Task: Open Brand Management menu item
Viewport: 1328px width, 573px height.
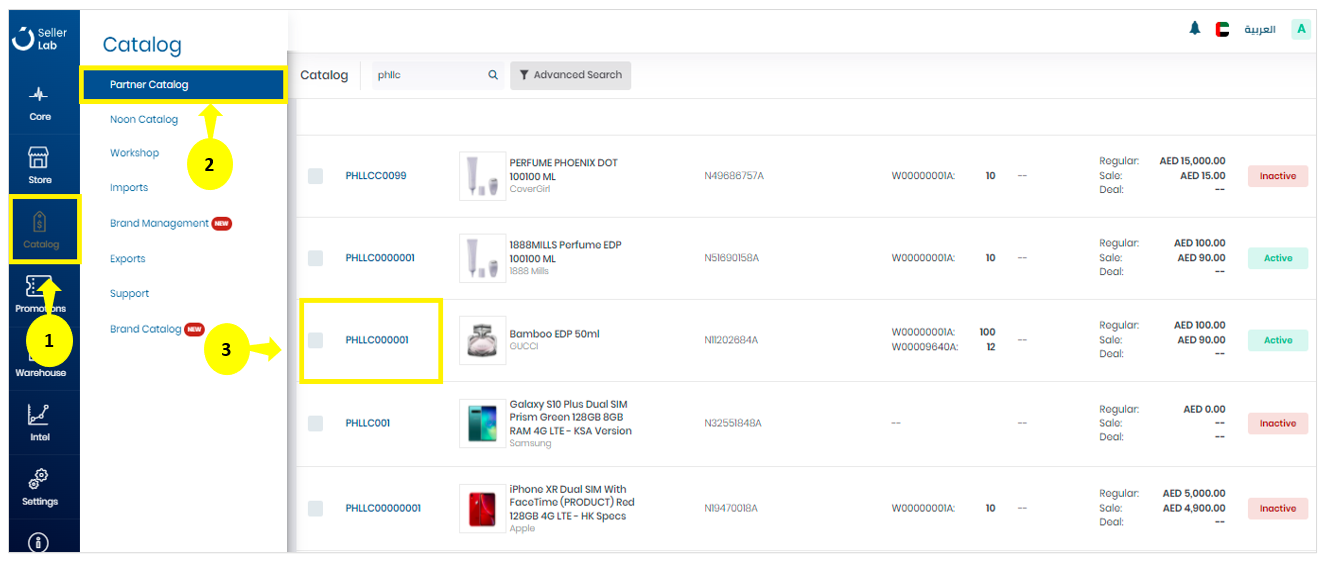Action: pos(160,223)
